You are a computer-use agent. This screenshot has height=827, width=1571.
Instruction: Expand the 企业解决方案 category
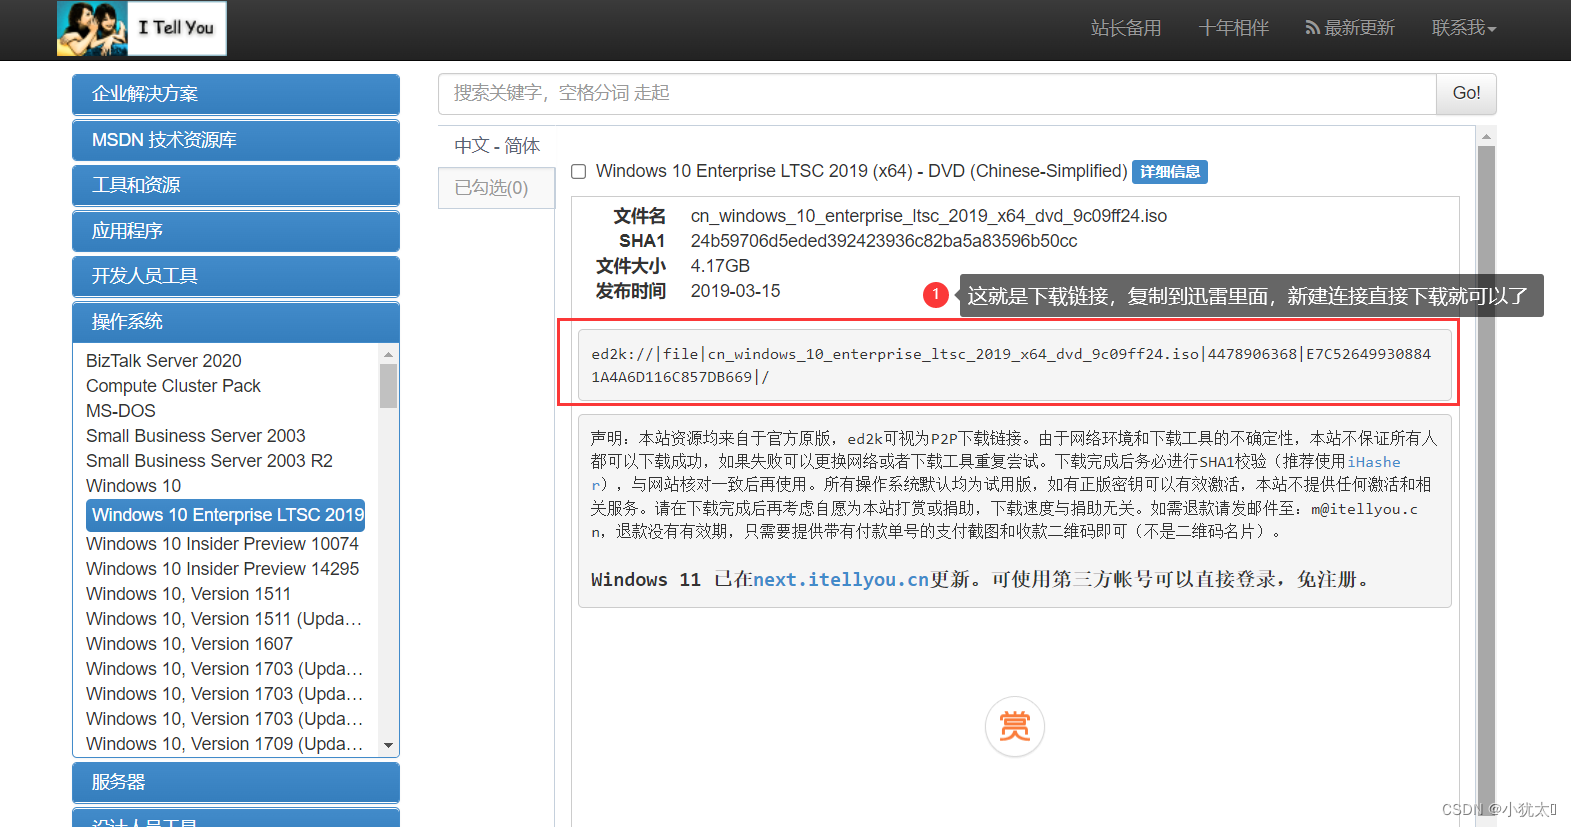click(x=236, y=94)
